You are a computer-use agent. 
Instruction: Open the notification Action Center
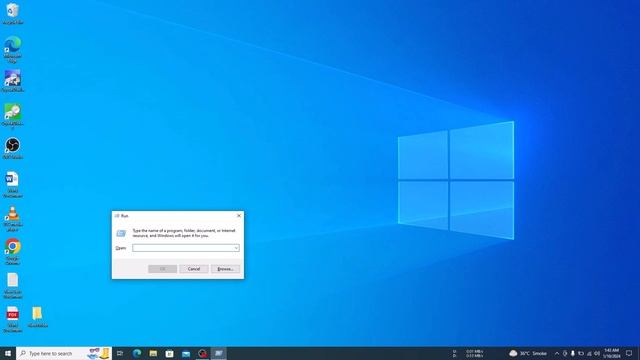pyautogui.click(x=629, y=353)
